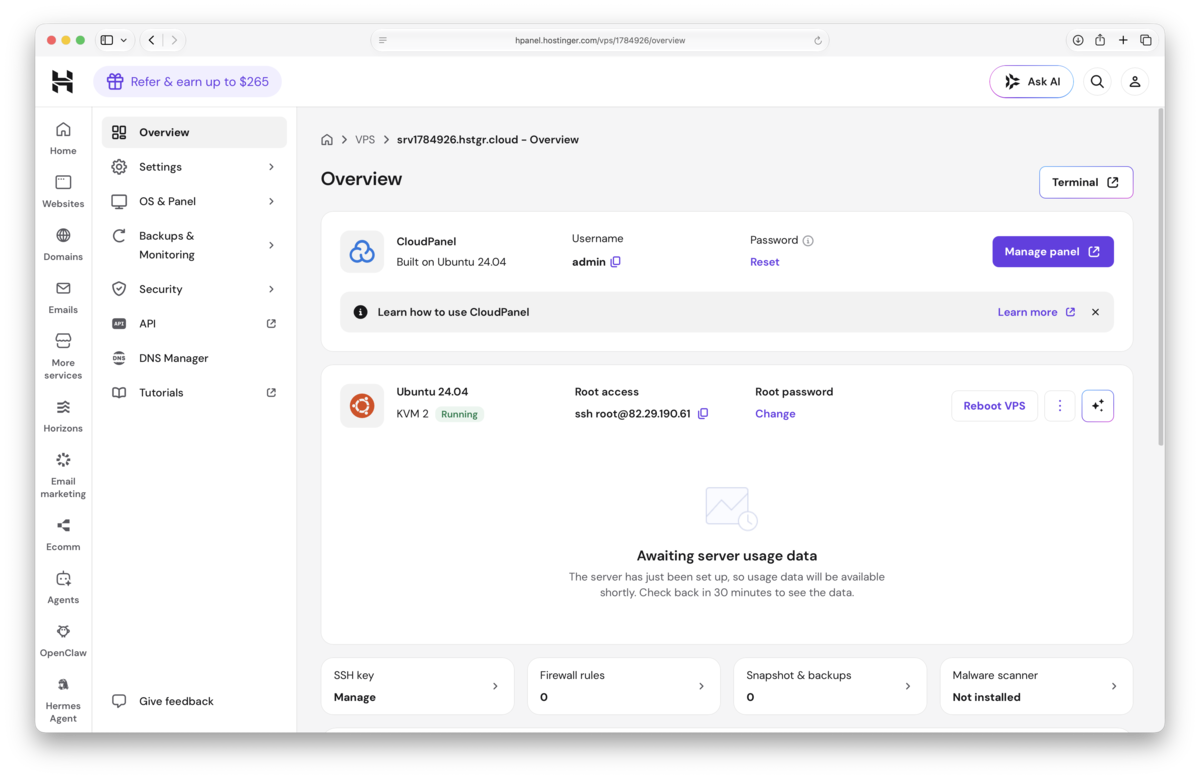Screen dimensions: 1200x779
Task: Click the Reboot VPS button
Action: coord(994,406)
